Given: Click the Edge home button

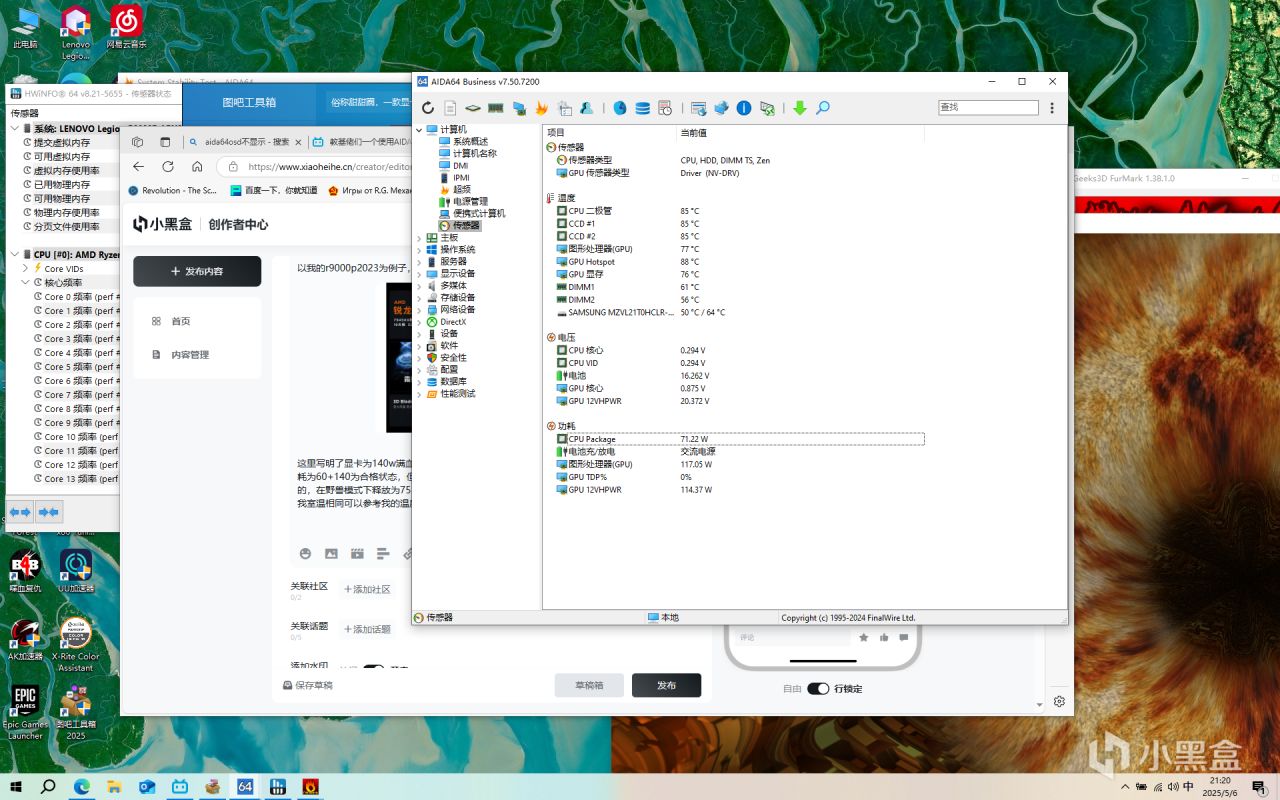Looking at the screenshot, I should (x=197, y=167).
